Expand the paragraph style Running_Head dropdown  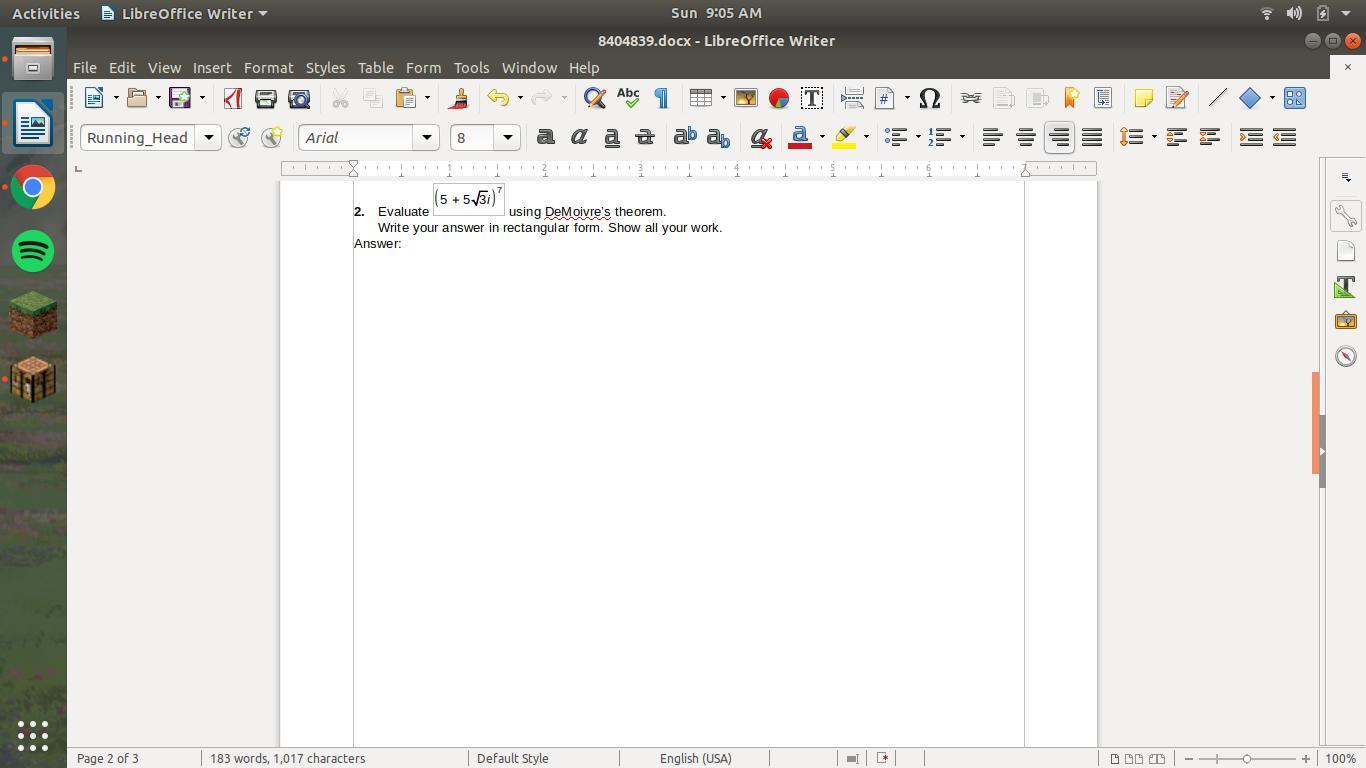(x=208, y=137)
